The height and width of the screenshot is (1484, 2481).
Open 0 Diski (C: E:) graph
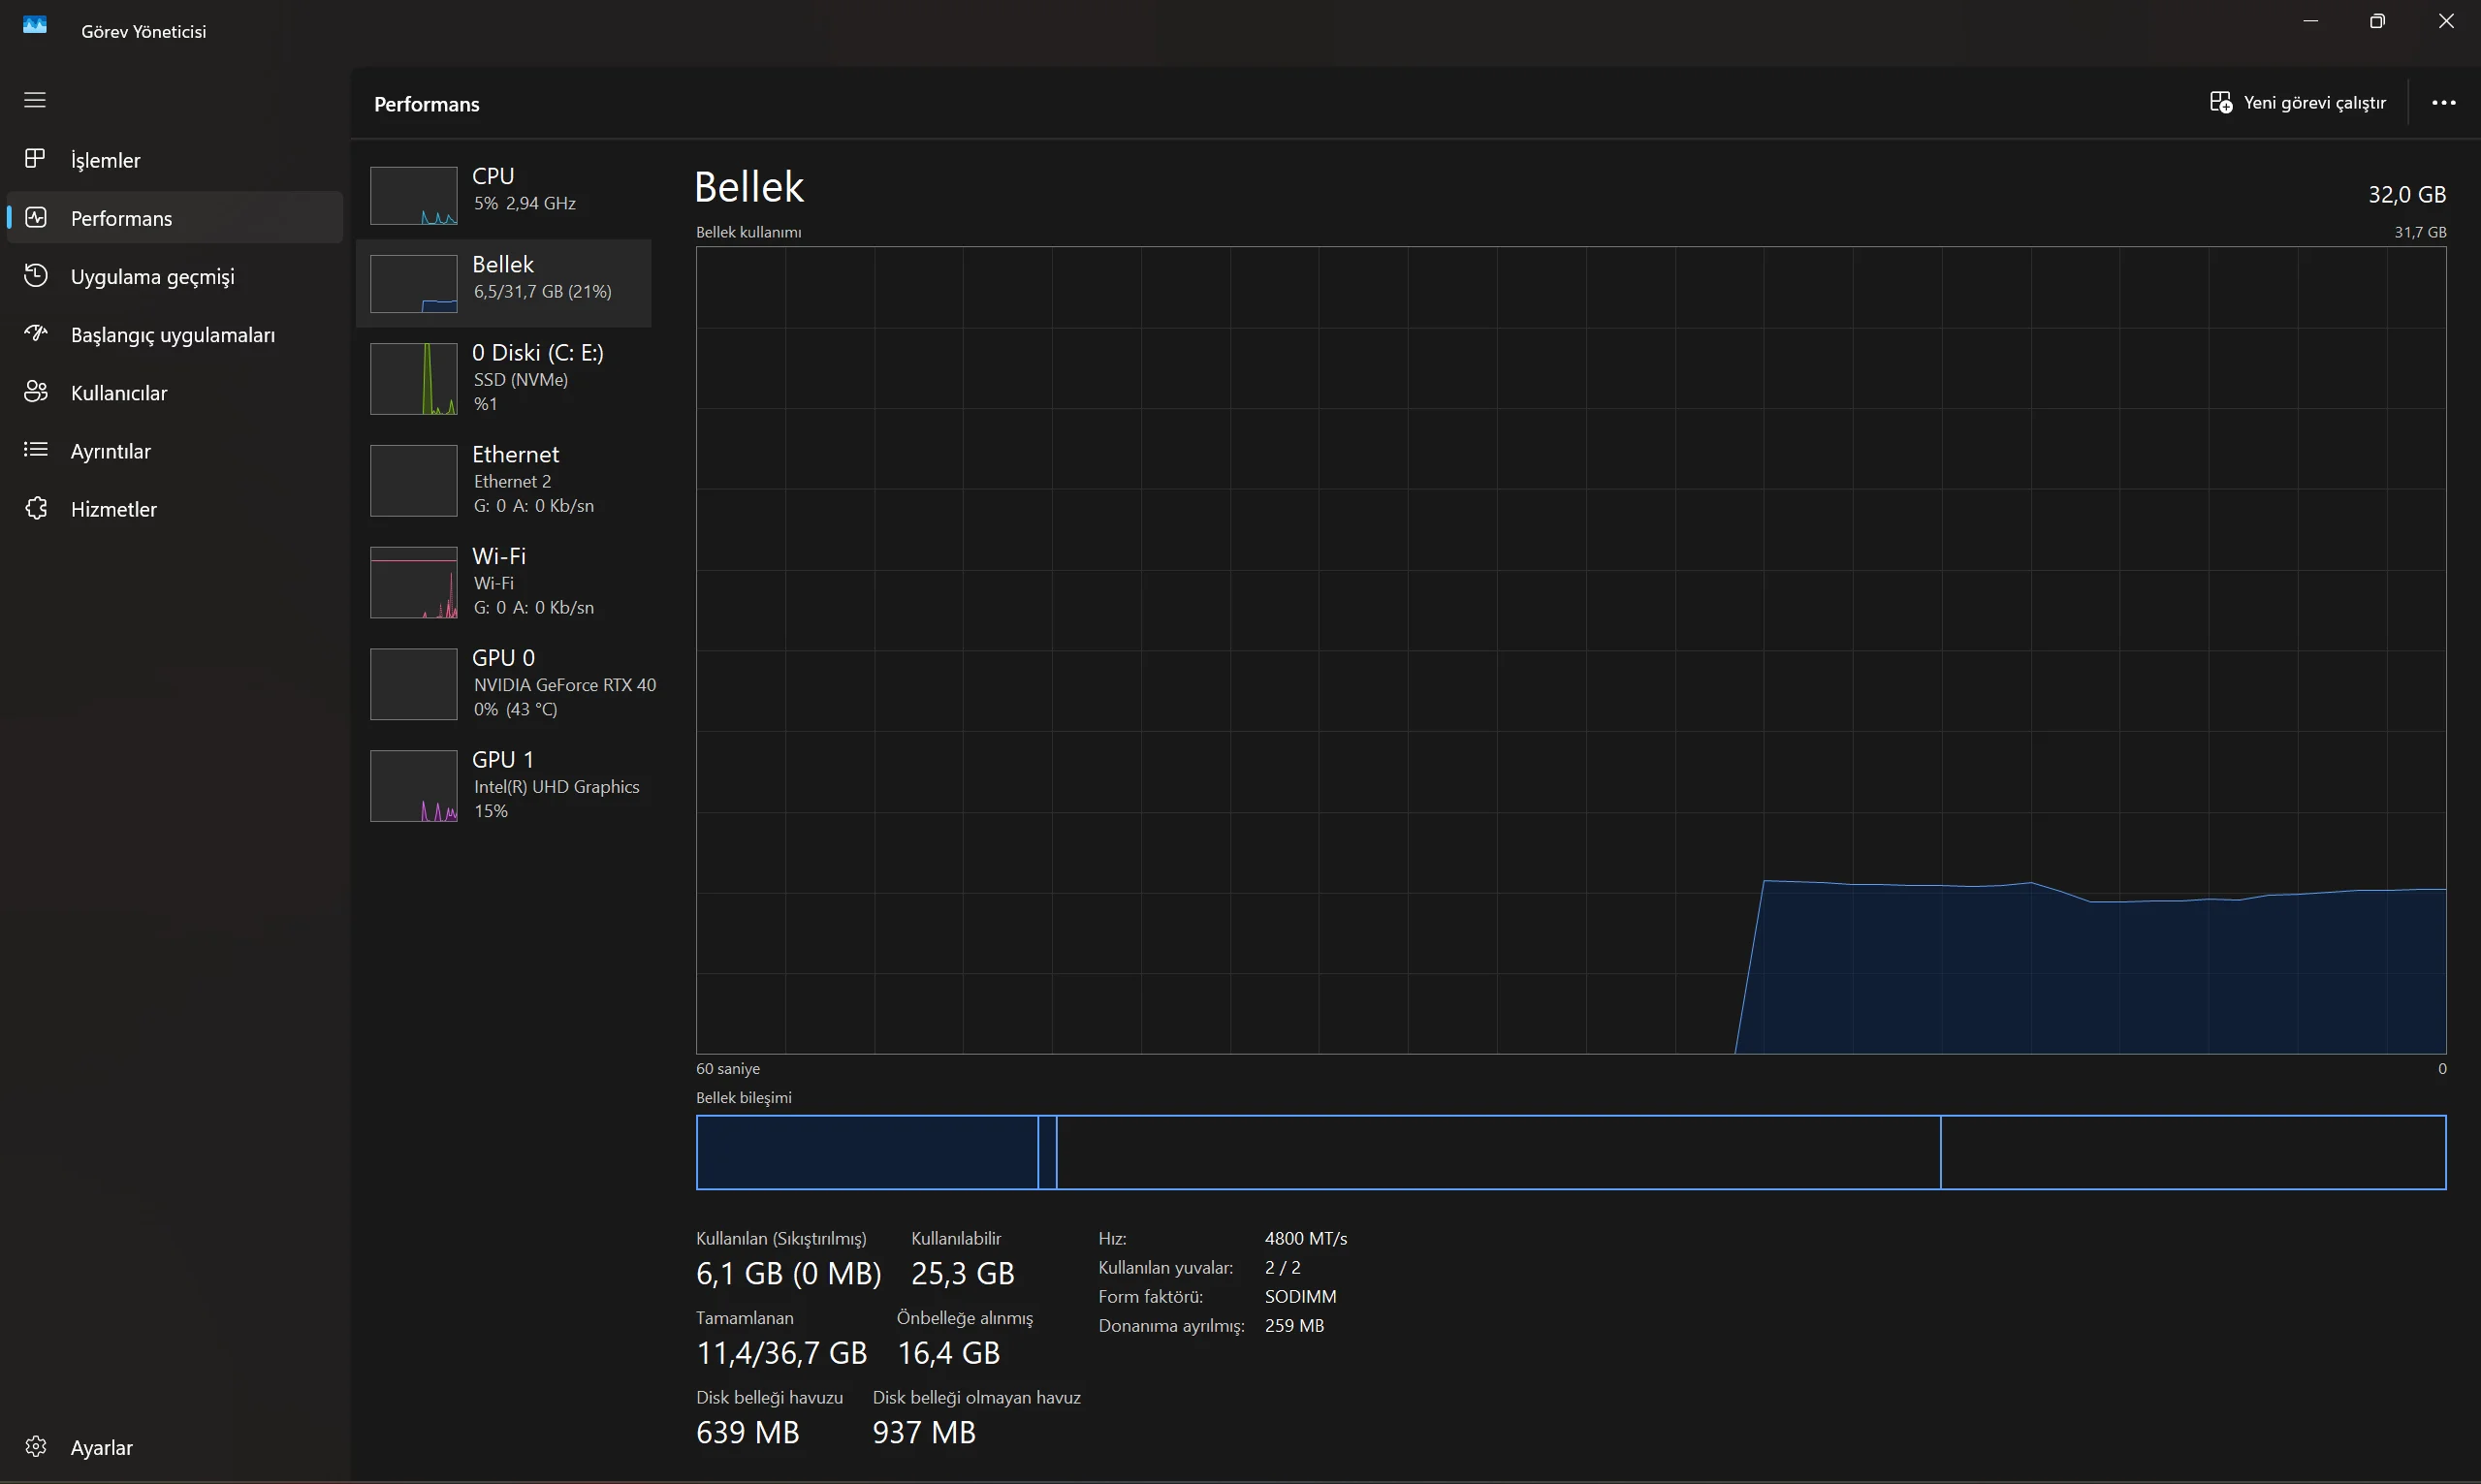413,378
